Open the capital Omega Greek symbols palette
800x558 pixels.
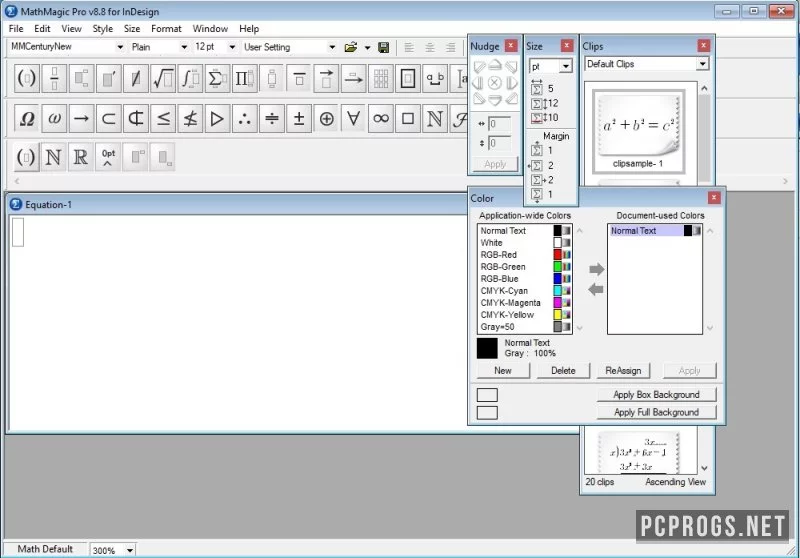pyautogui.click(x=27, y=119)
